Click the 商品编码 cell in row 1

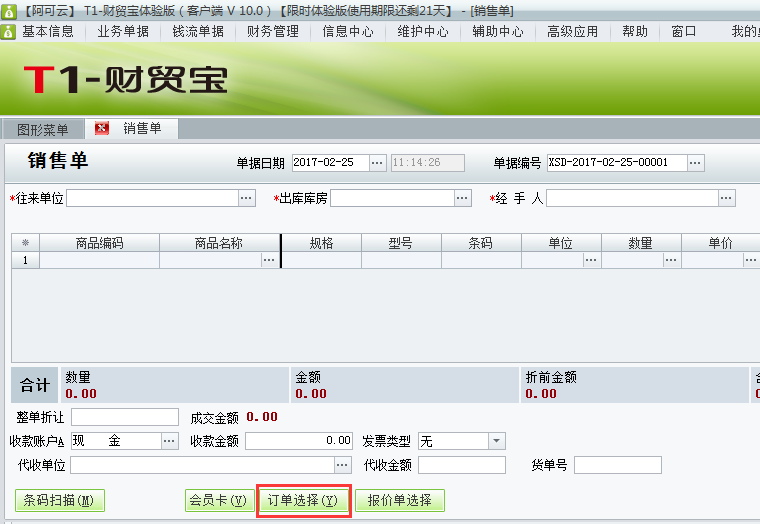(x=99, y=260)
